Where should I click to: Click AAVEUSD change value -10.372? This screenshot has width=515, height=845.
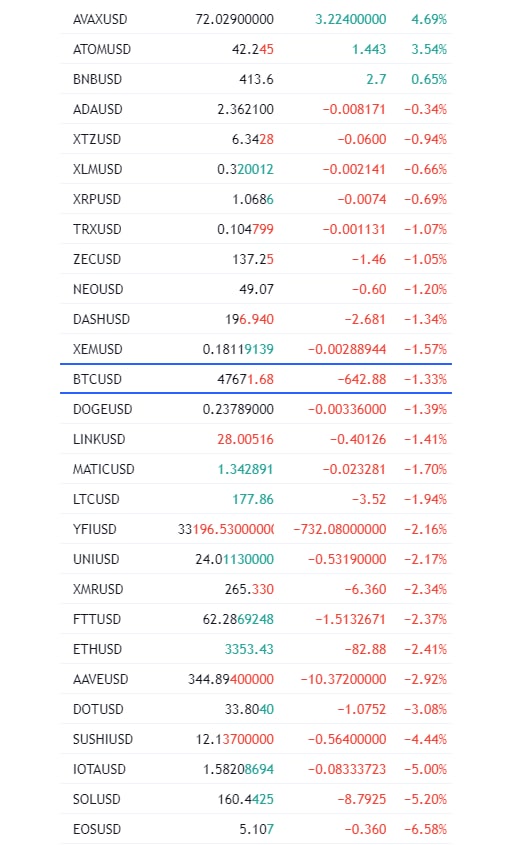coord(343,679)
